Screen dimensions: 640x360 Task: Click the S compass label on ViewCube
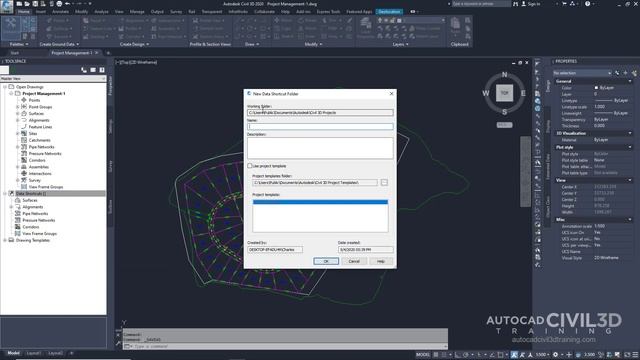click(x=504, y=112)
